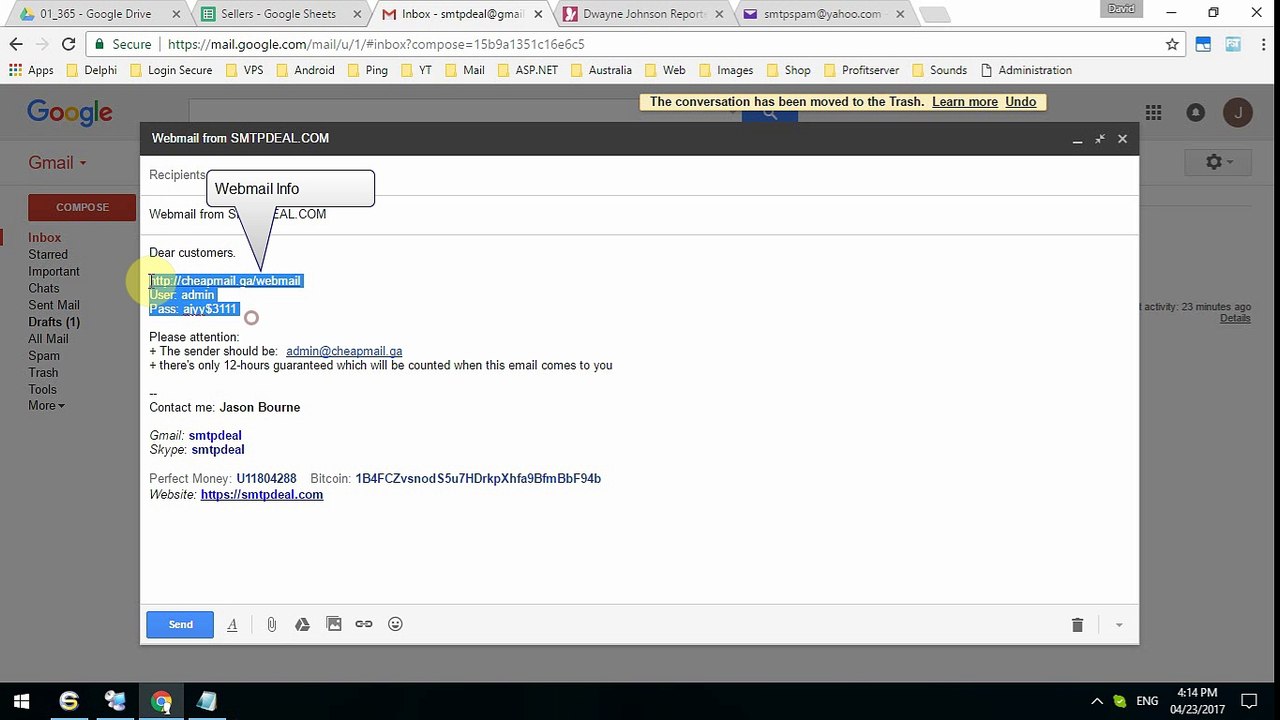1280x720 pixels.
Task: Open the ASP.NET bookmarks folder
Action: coord(527,70)
